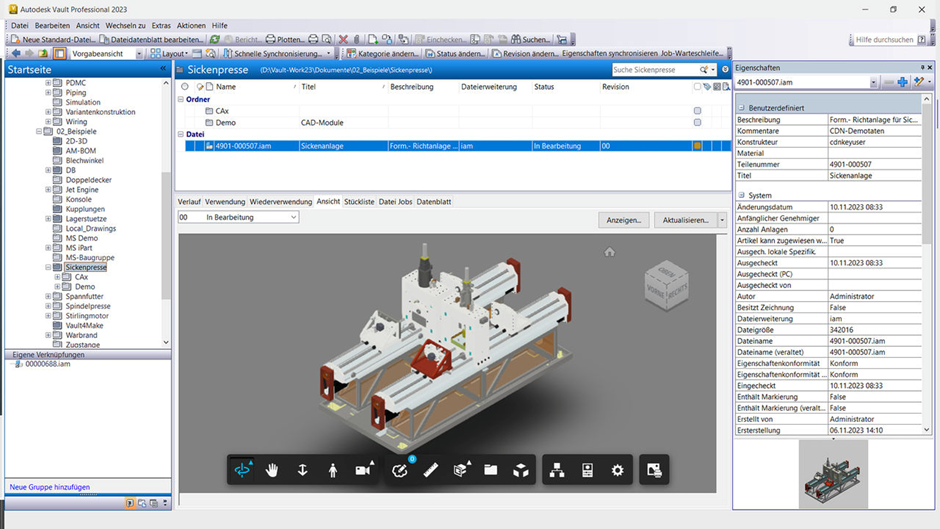Toggle the select-all checkbox in column header

point(697,87)
